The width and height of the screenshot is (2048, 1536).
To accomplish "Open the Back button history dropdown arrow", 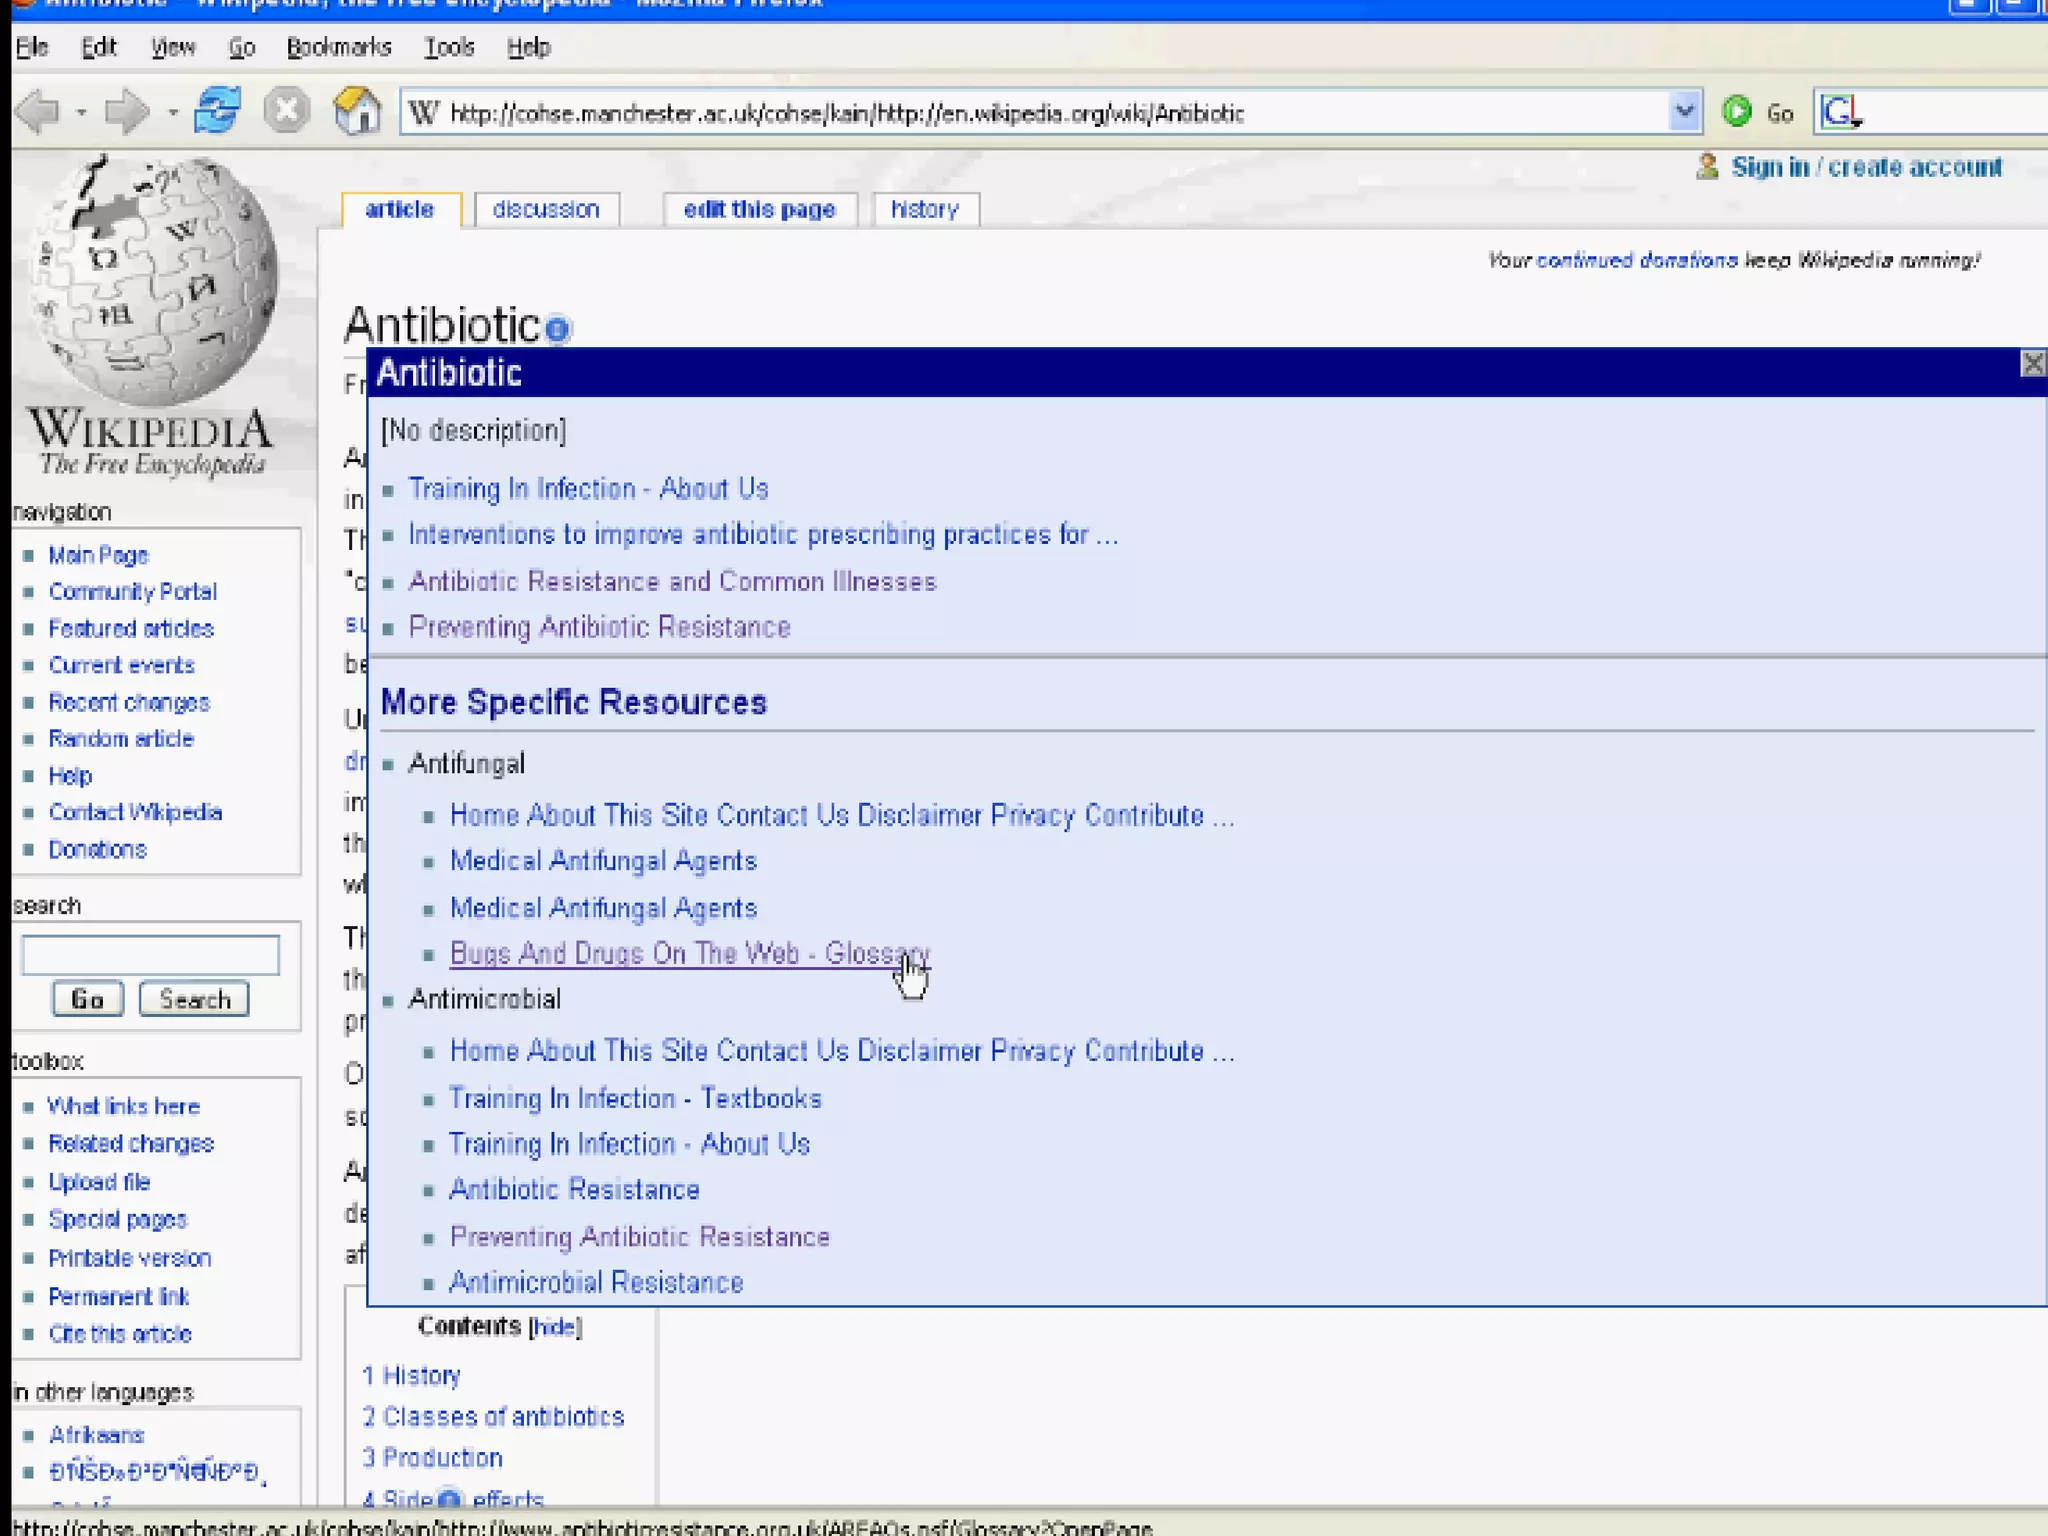I will point(82,112).
